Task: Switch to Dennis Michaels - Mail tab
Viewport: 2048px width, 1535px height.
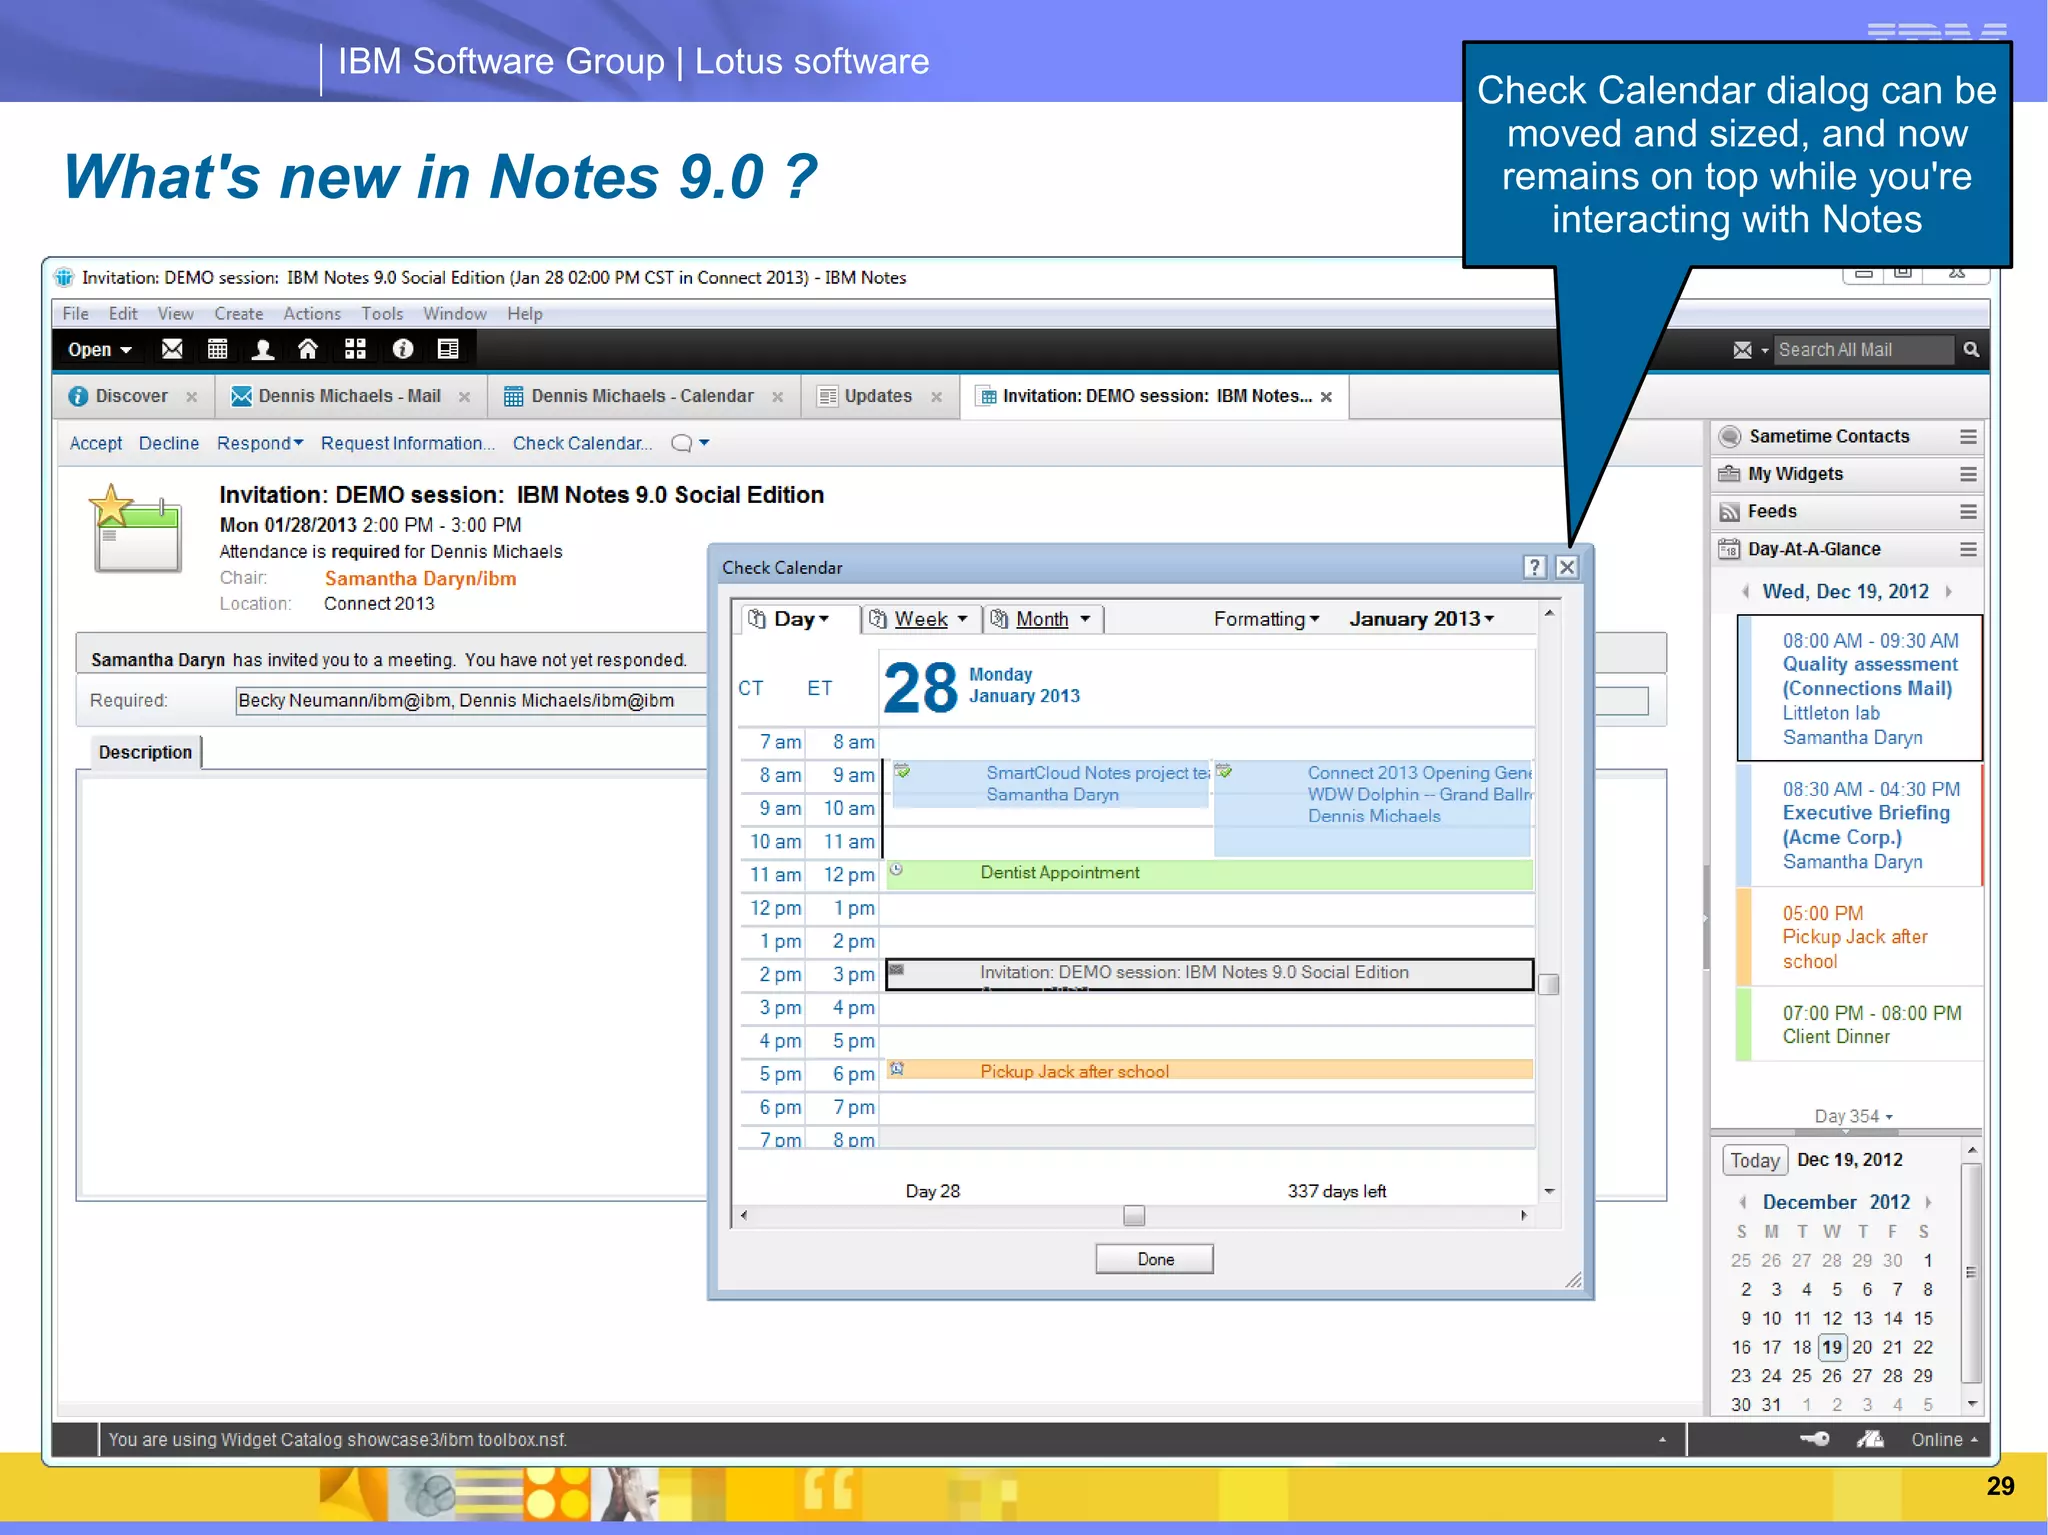Action: pos(350,396)
